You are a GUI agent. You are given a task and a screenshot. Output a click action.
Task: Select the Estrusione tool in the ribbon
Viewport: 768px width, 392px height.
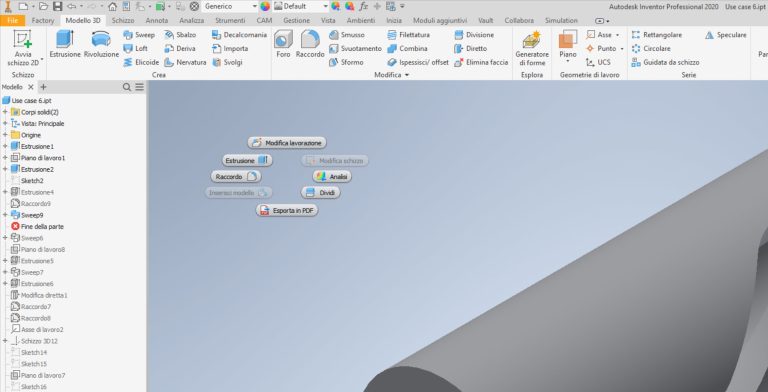[x=65, y=44]
